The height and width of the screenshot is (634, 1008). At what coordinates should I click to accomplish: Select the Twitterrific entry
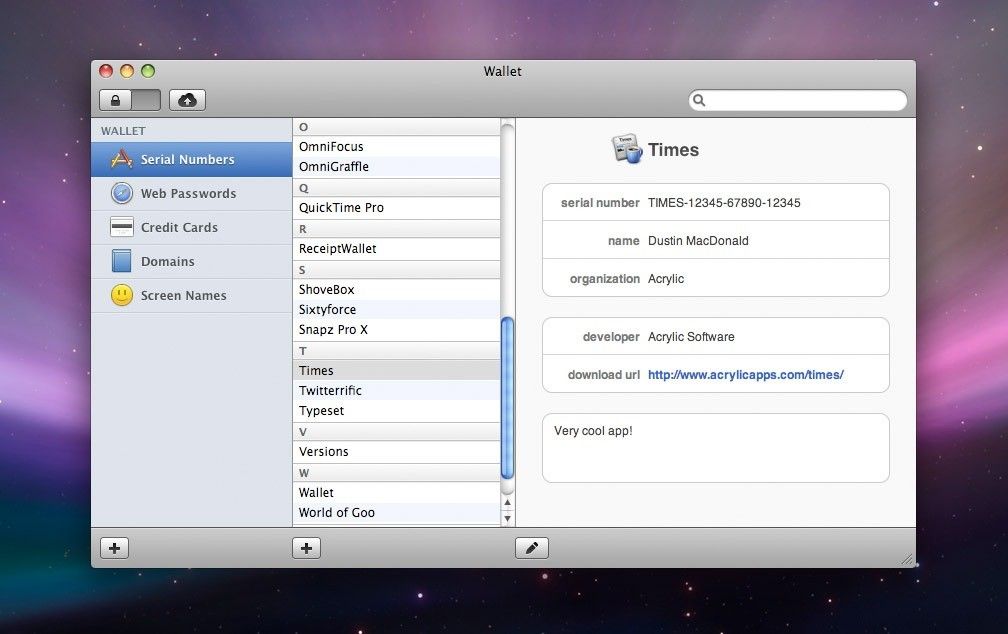[330, 390]
